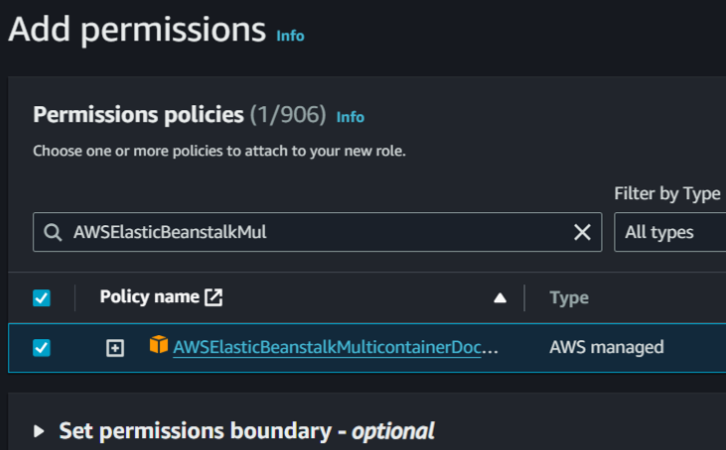Screen dimensions: 726x450
Task: Sort policies using the ascending arrow
Action: (500, 297)
